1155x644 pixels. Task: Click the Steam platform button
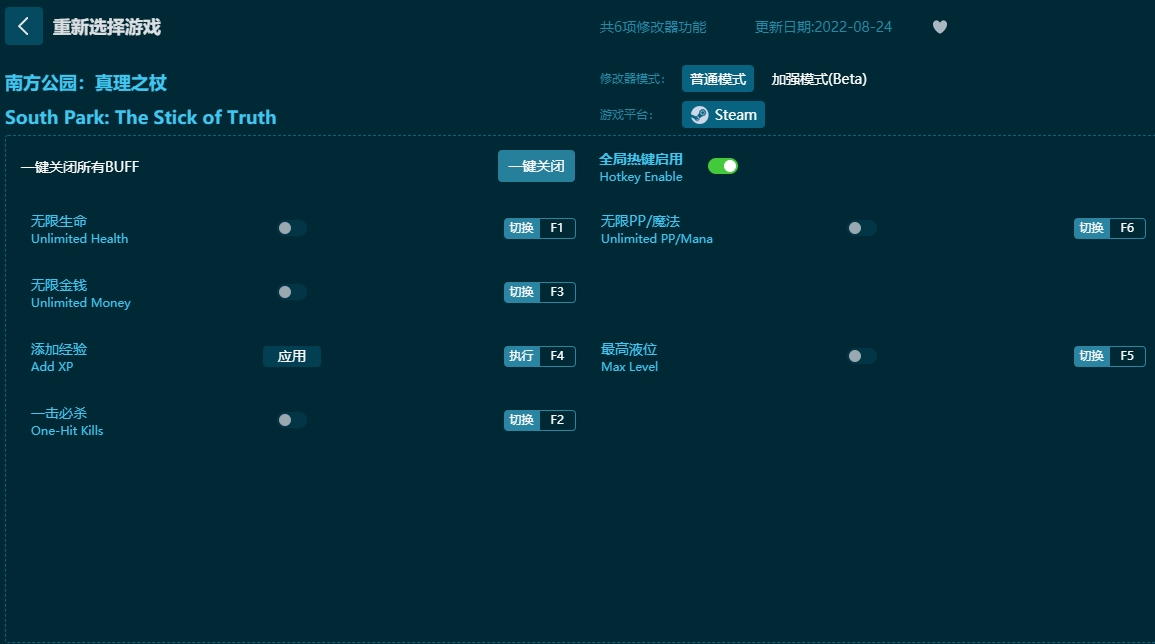723,114
